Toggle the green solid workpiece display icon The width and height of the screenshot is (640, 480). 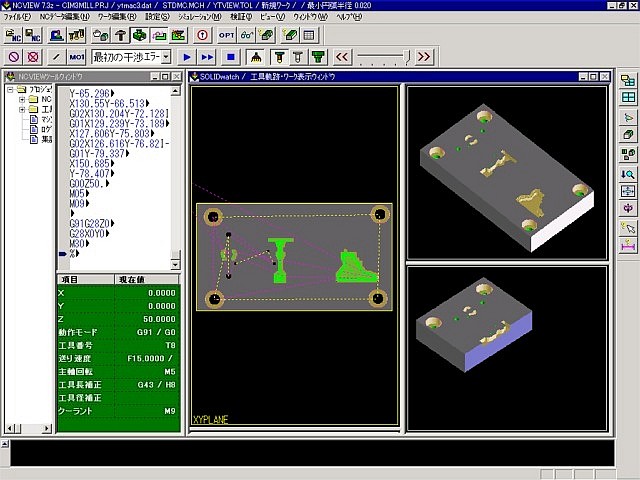pos(140,36)
